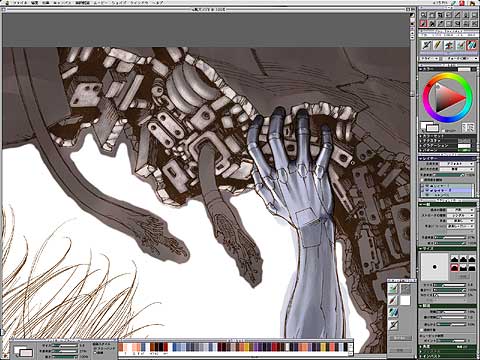The width and height of the screenshot is (480, 360).
Task: Expand the Gradation section in art materials
Action: coord(421,146)
